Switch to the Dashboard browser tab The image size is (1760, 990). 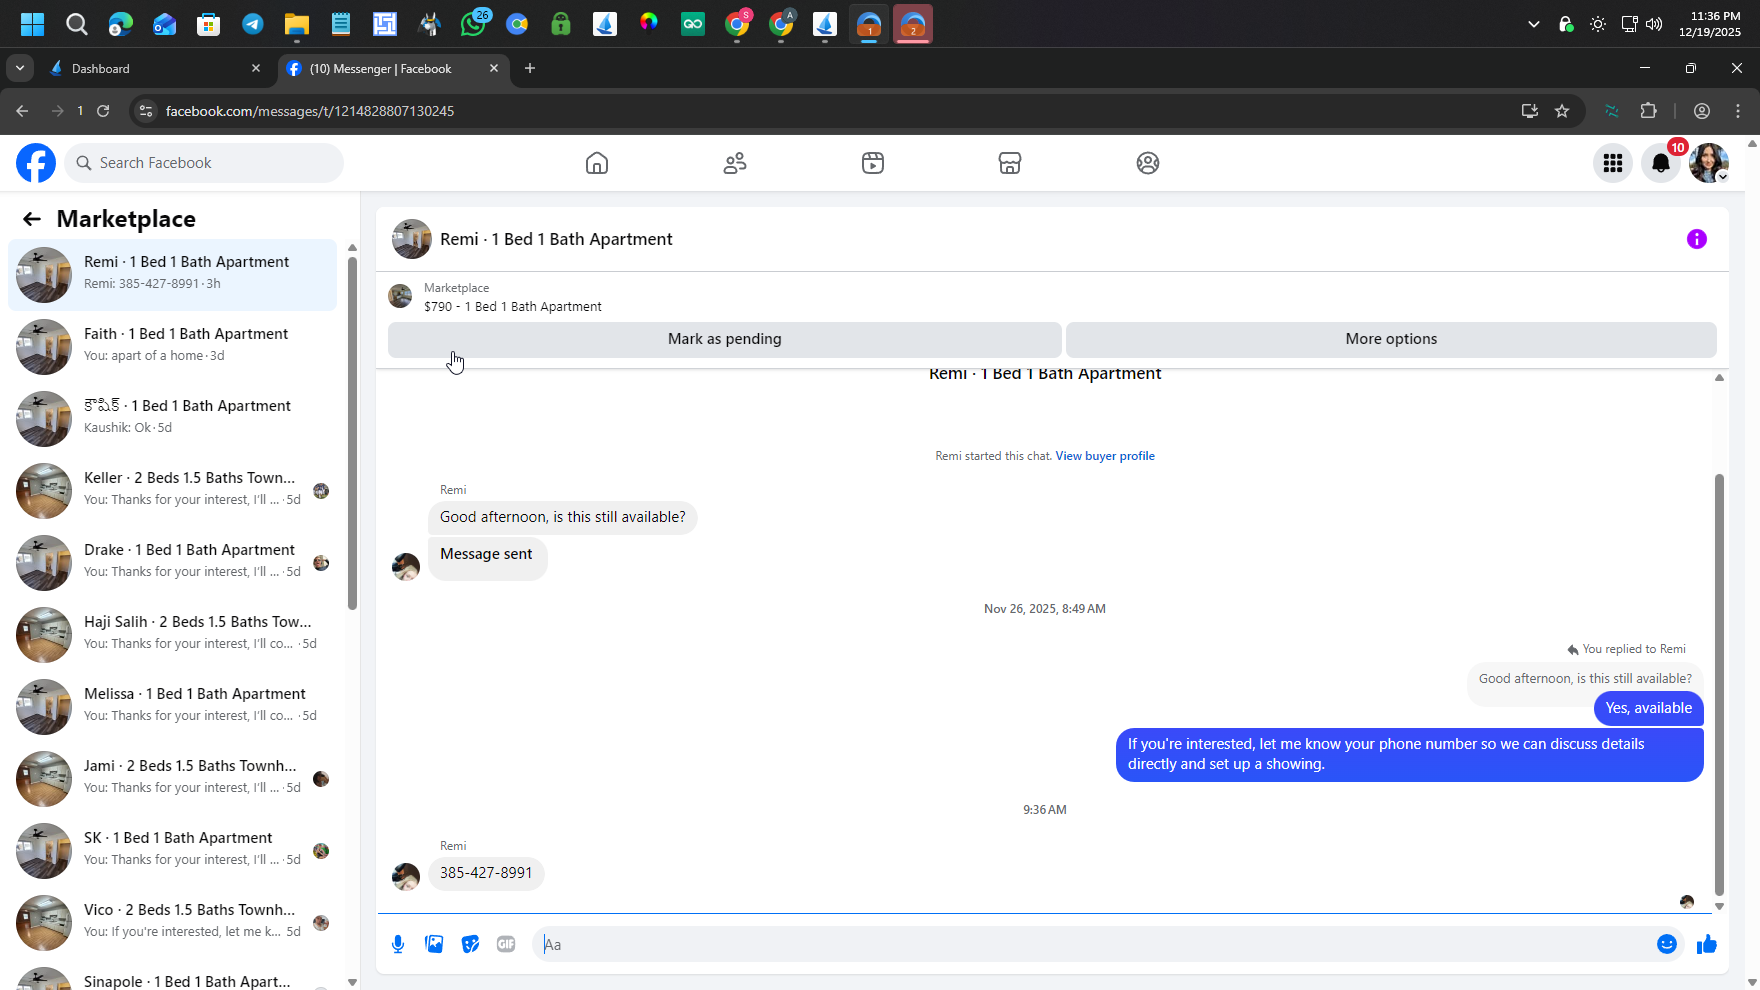pos(155,69)
